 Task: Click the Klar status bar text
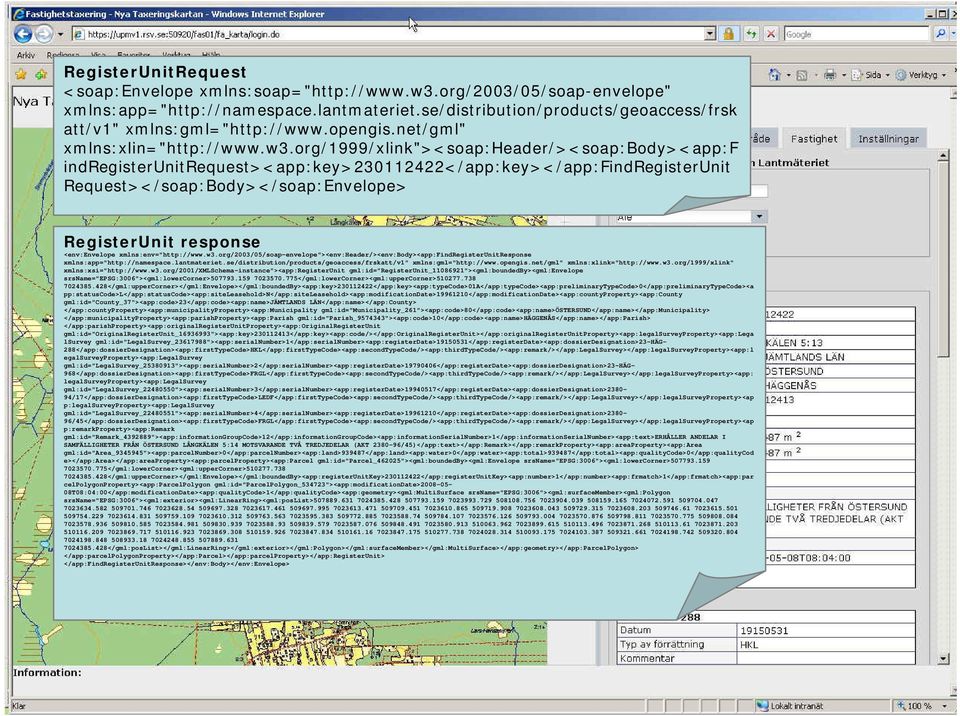click(x=19, y=706)
